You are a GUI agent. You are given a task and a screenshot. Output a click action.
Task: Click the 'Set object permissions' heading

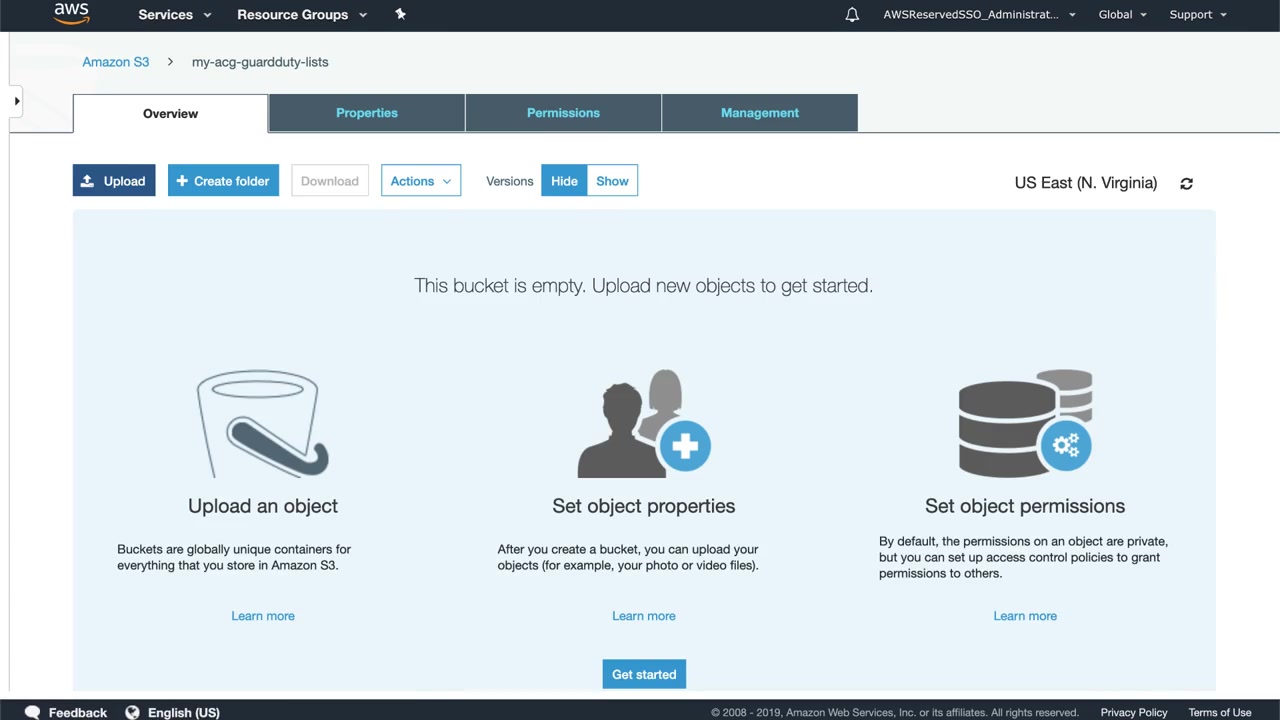[x=1025, y=506]
